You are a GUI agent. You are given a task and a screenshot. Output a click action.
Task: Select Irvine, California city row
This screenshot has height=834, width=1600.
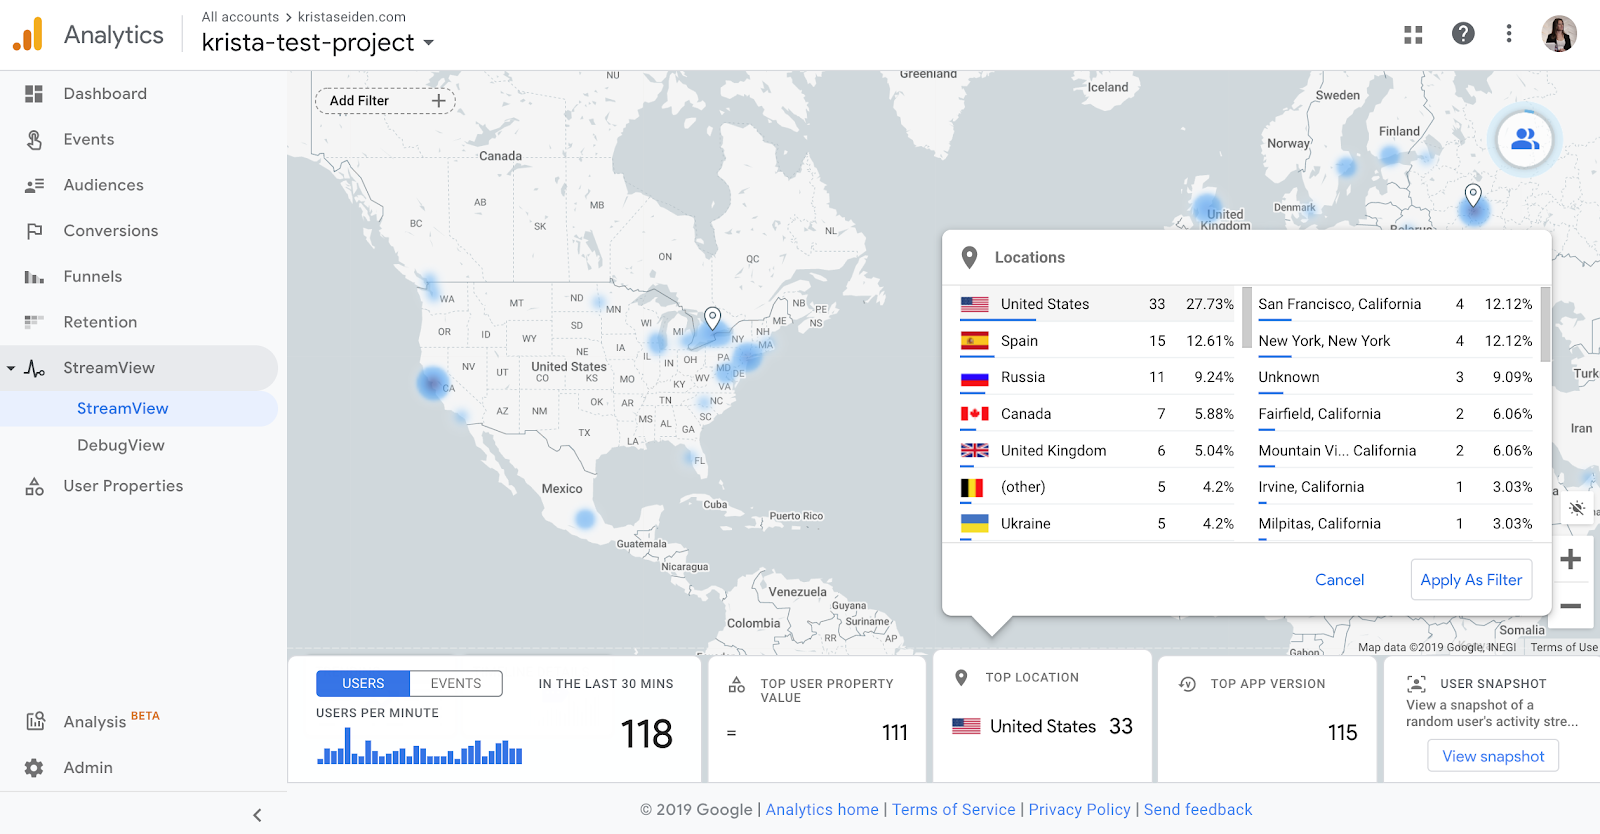(1396, 487)
